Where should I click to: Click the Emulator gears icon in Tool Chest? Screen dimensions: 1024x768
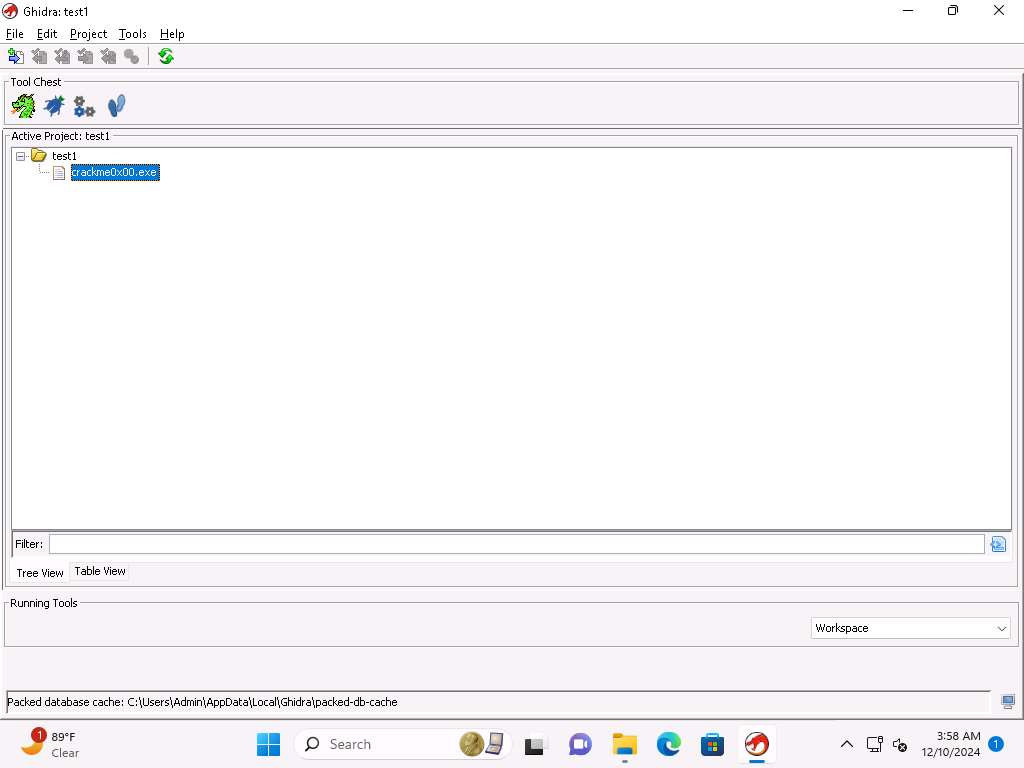tap(84, 106)
